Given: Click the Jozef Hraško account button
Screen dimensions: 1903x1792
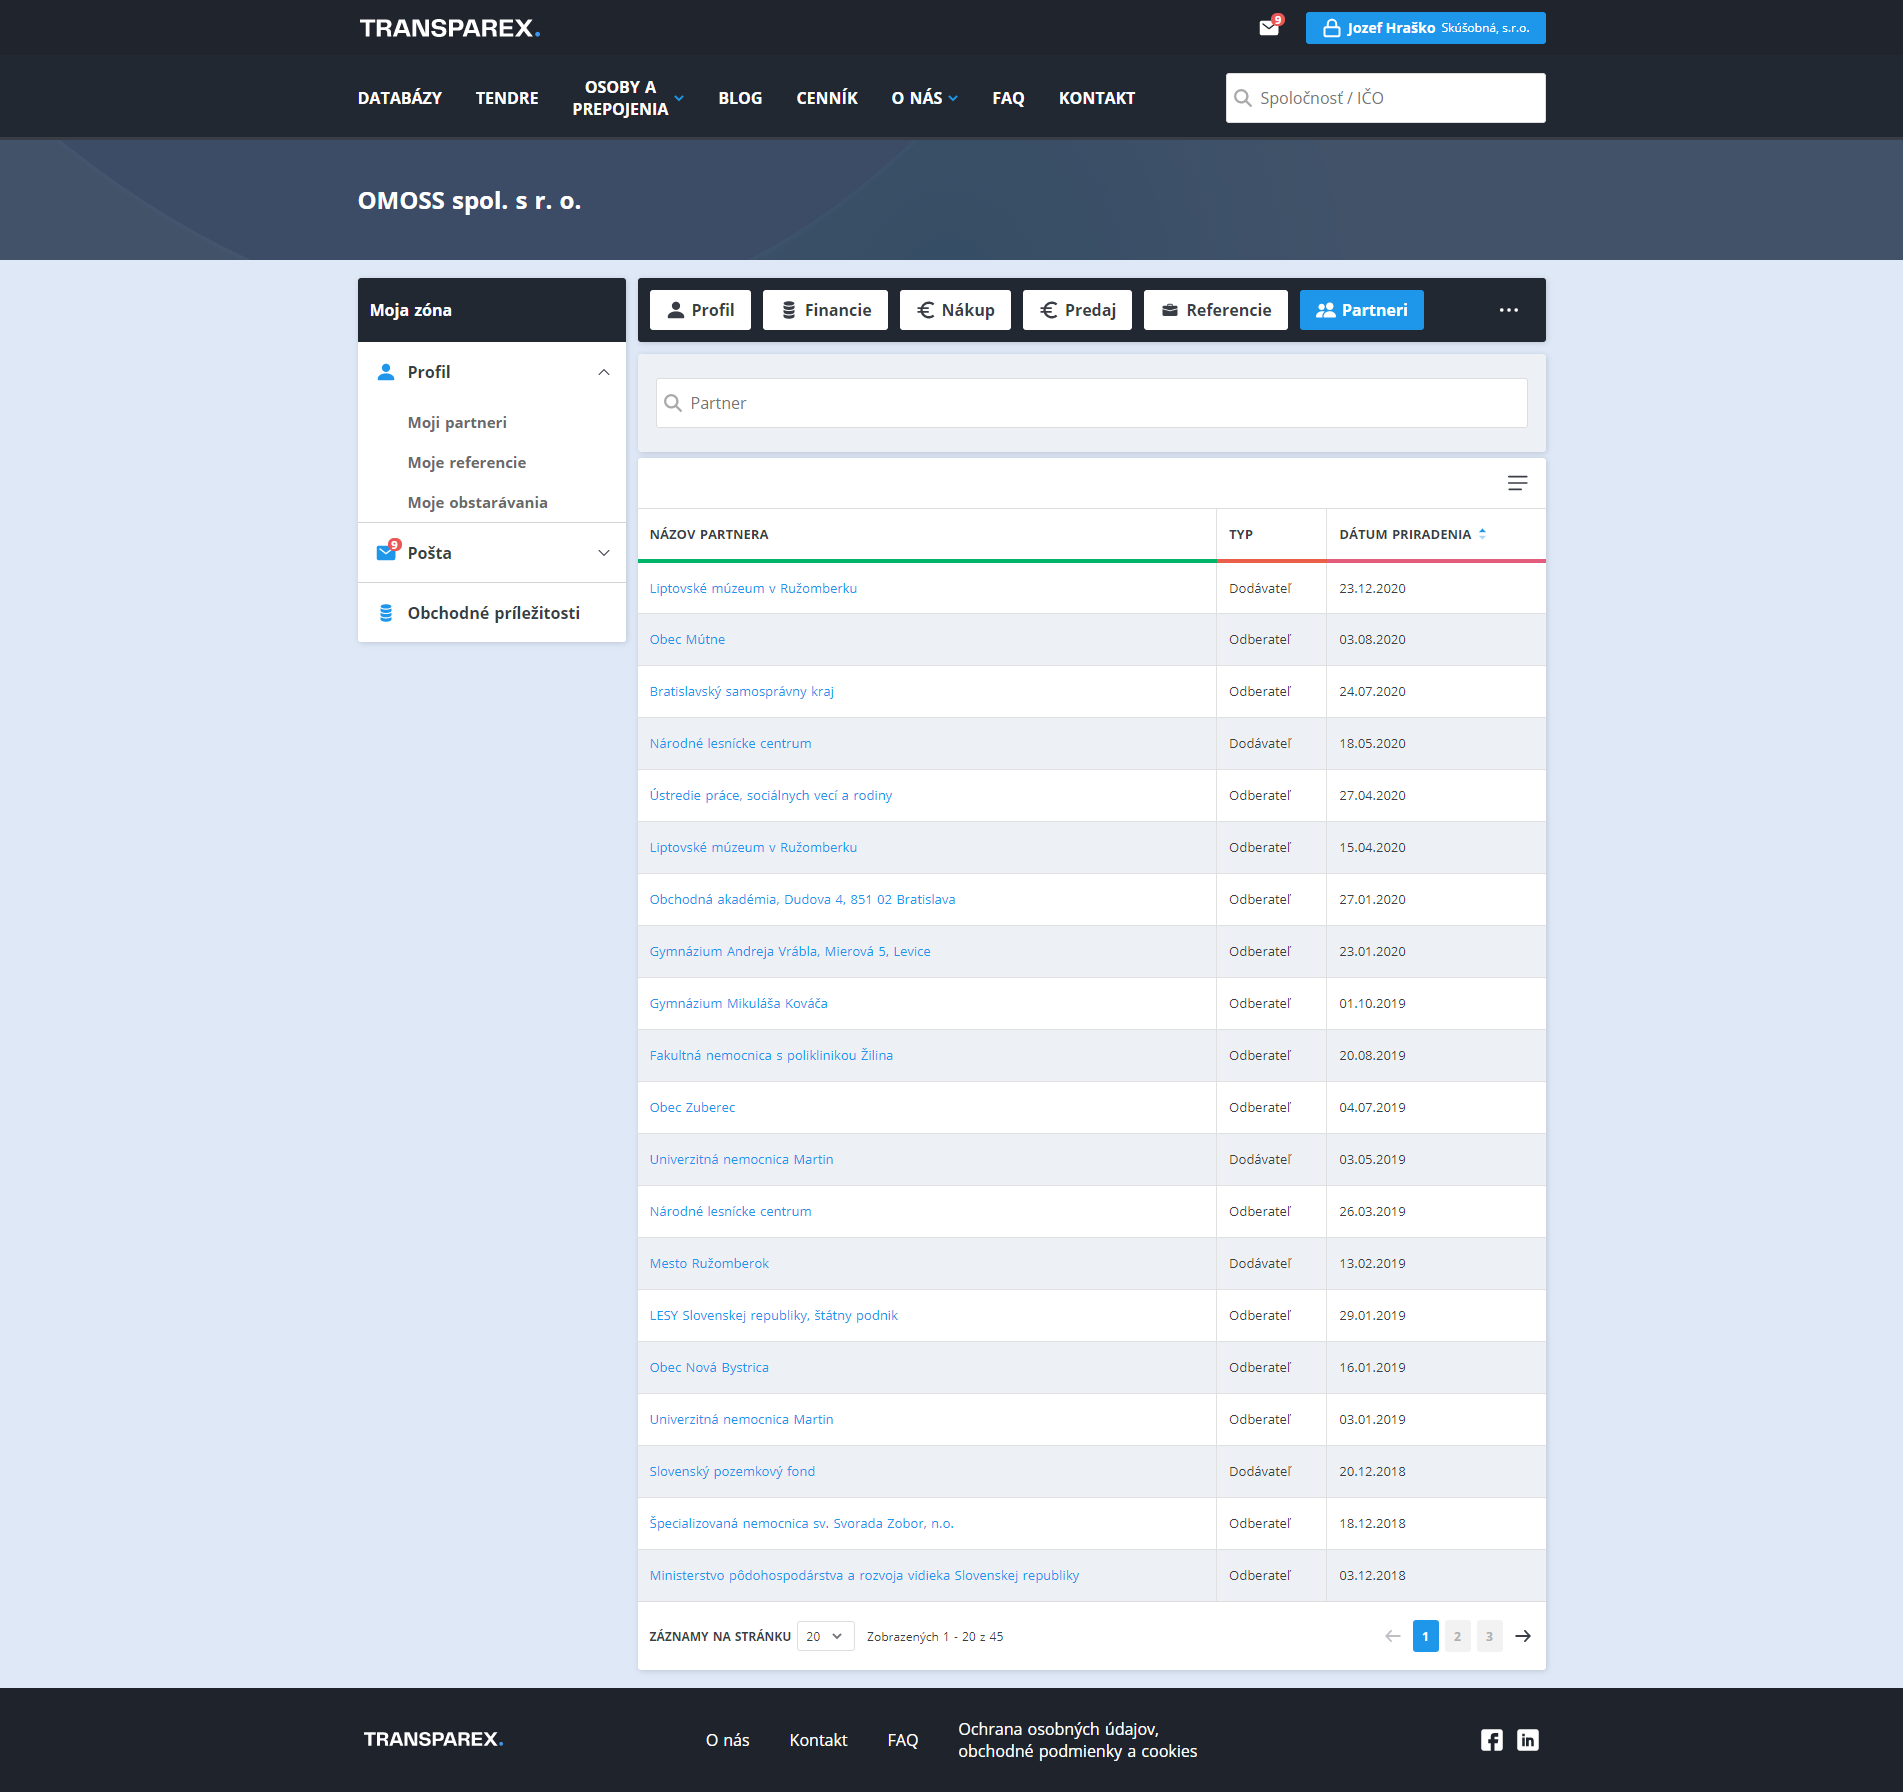Looking at the screenshot, I should click(1425, 28).
